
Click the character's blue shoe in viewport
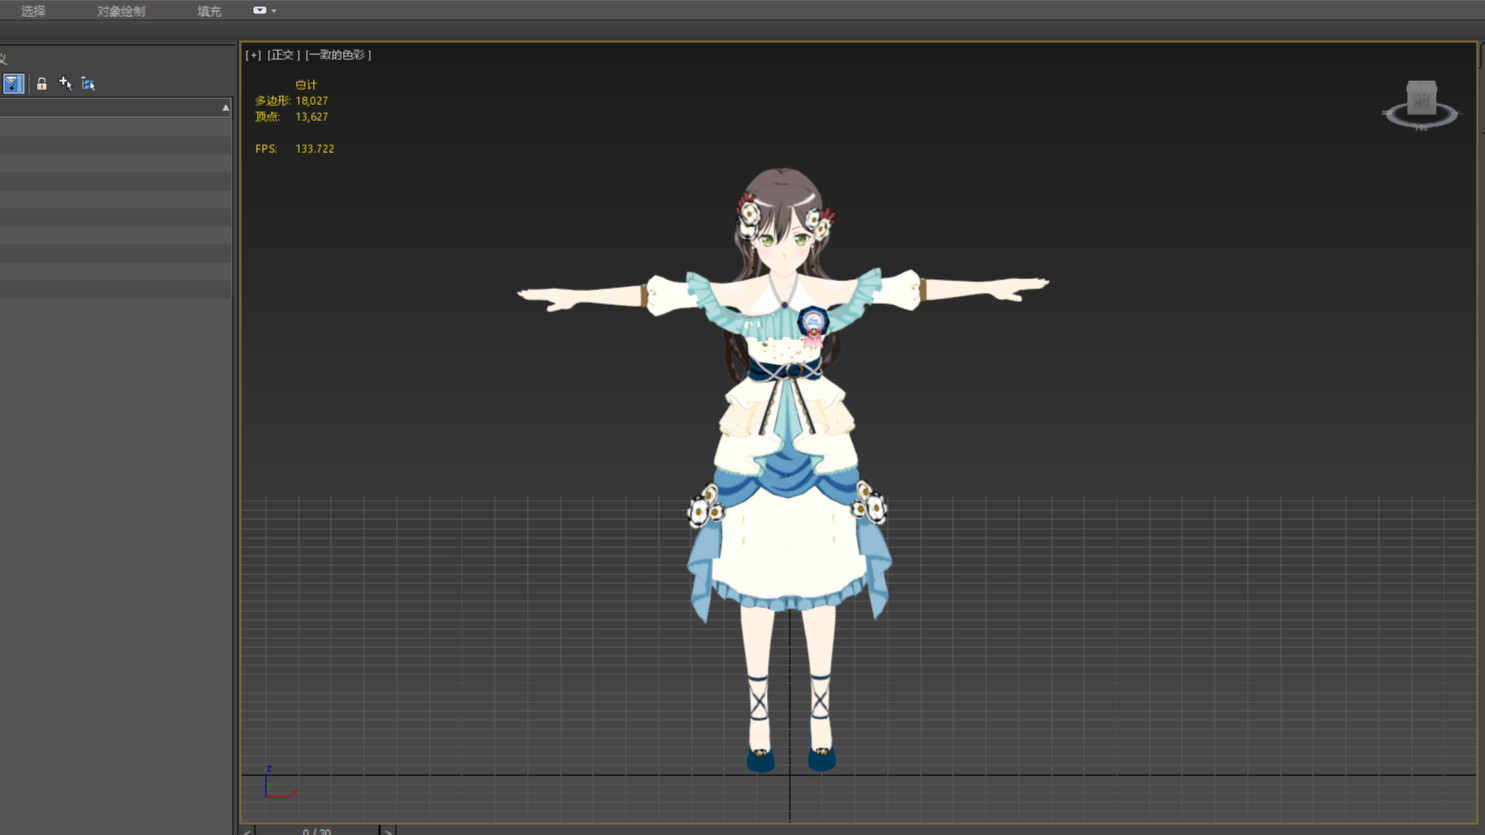[760, 761]
